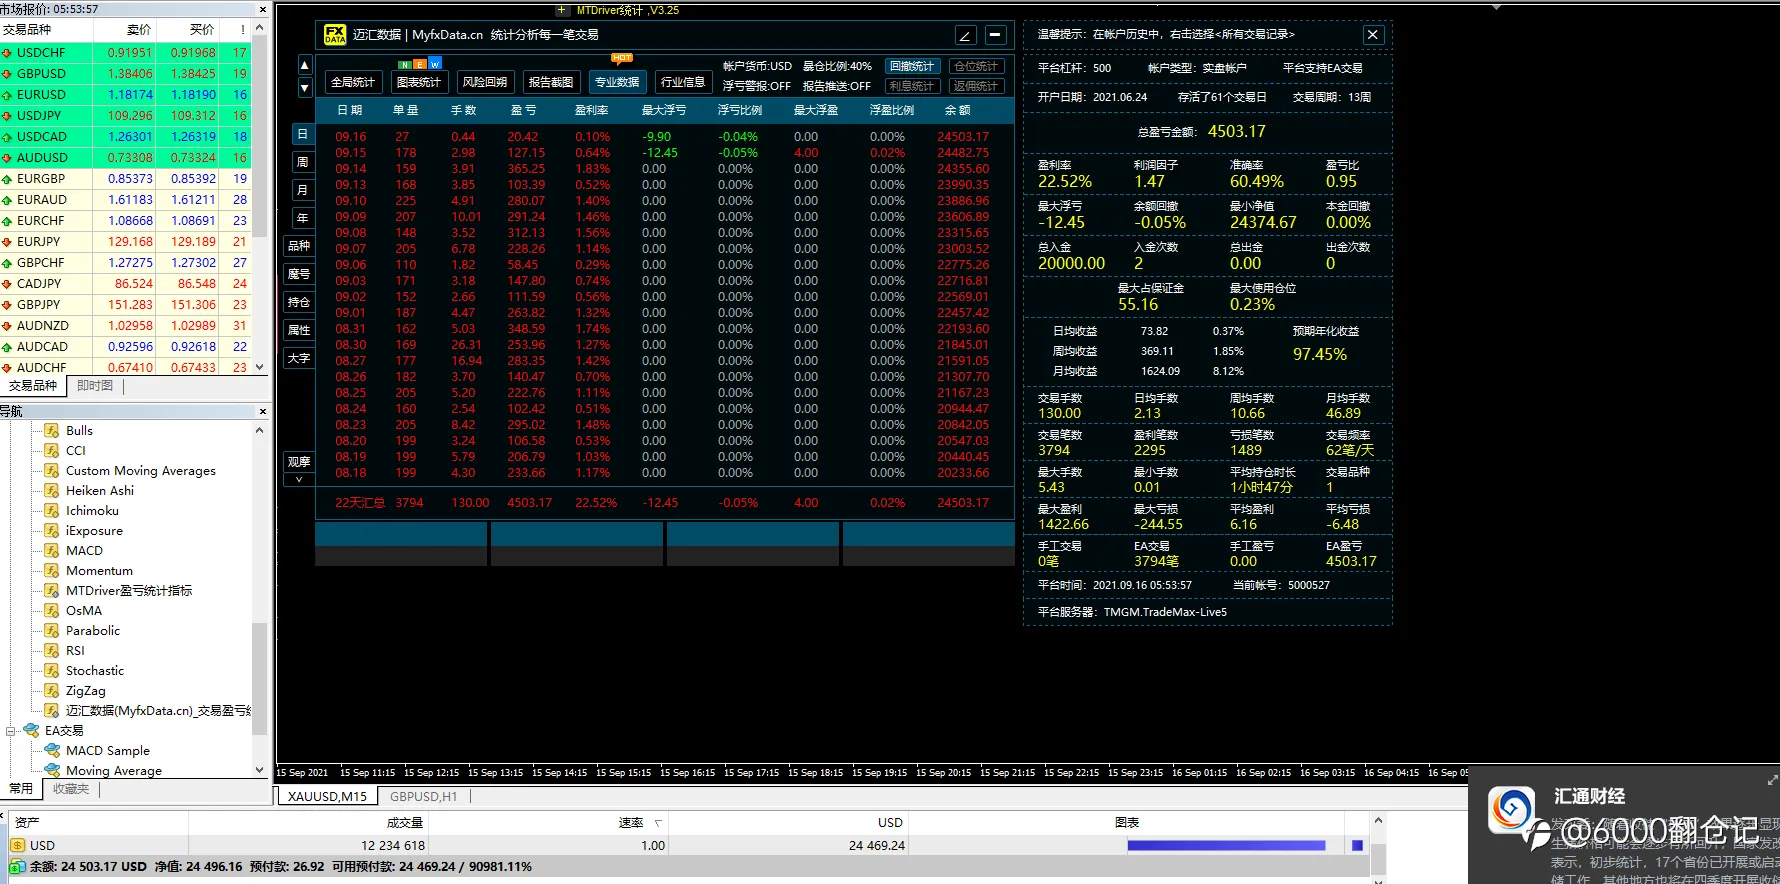Click the 魔号 magic number filter button

point(299,274)
